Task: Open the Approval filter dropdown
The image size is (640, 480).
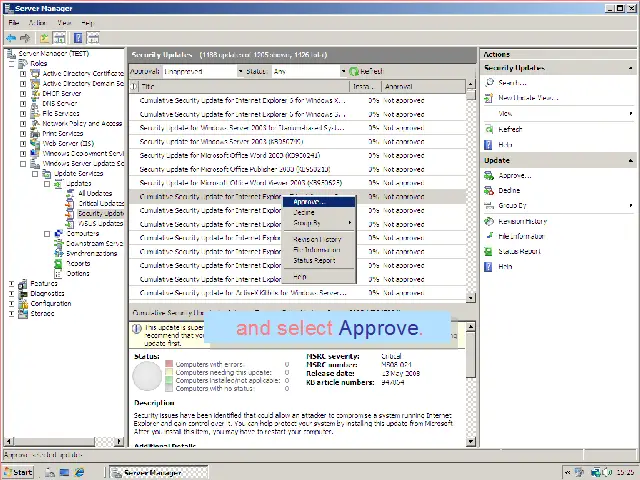Action: coord(240,71)
